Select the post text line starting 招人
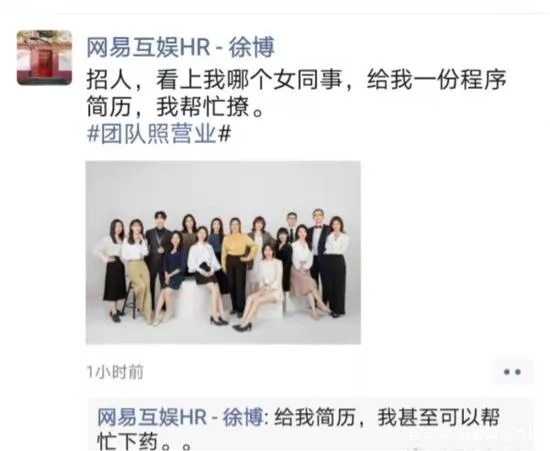This screenshot has height=451, width=550. [296, 80]
